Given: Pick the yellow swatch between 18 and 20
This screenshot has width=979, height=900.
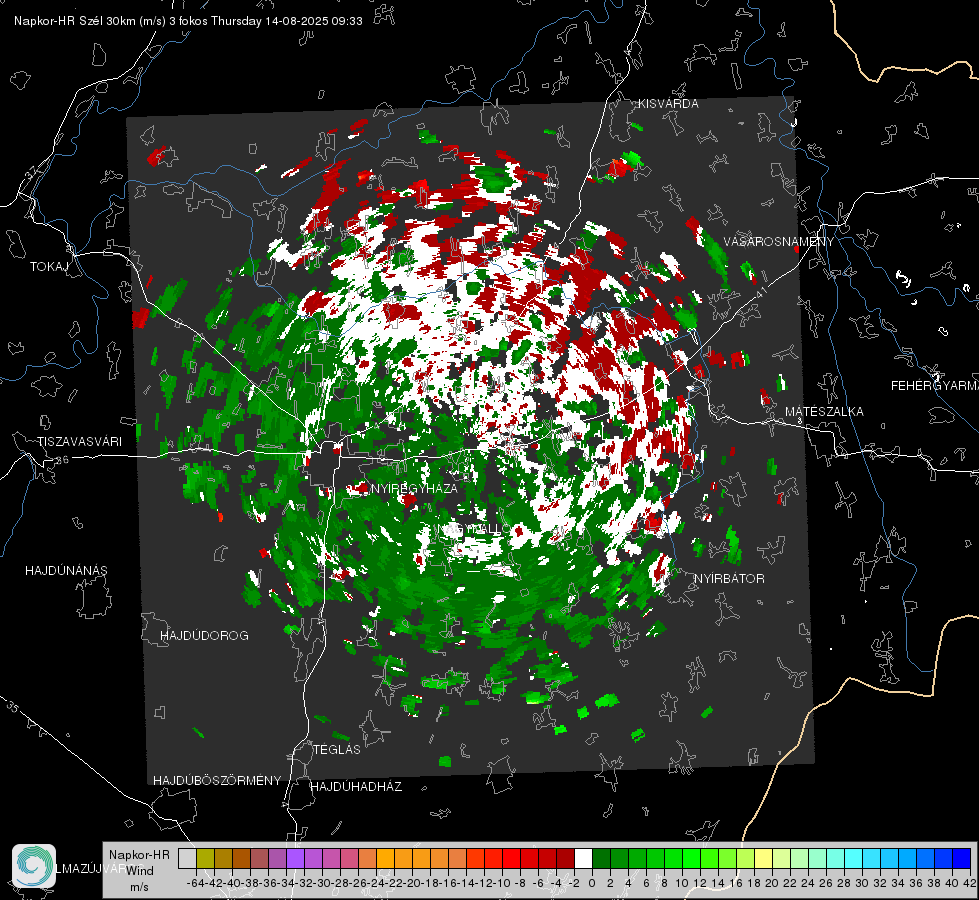Looking at the screenshot, I should pos(764,858).
